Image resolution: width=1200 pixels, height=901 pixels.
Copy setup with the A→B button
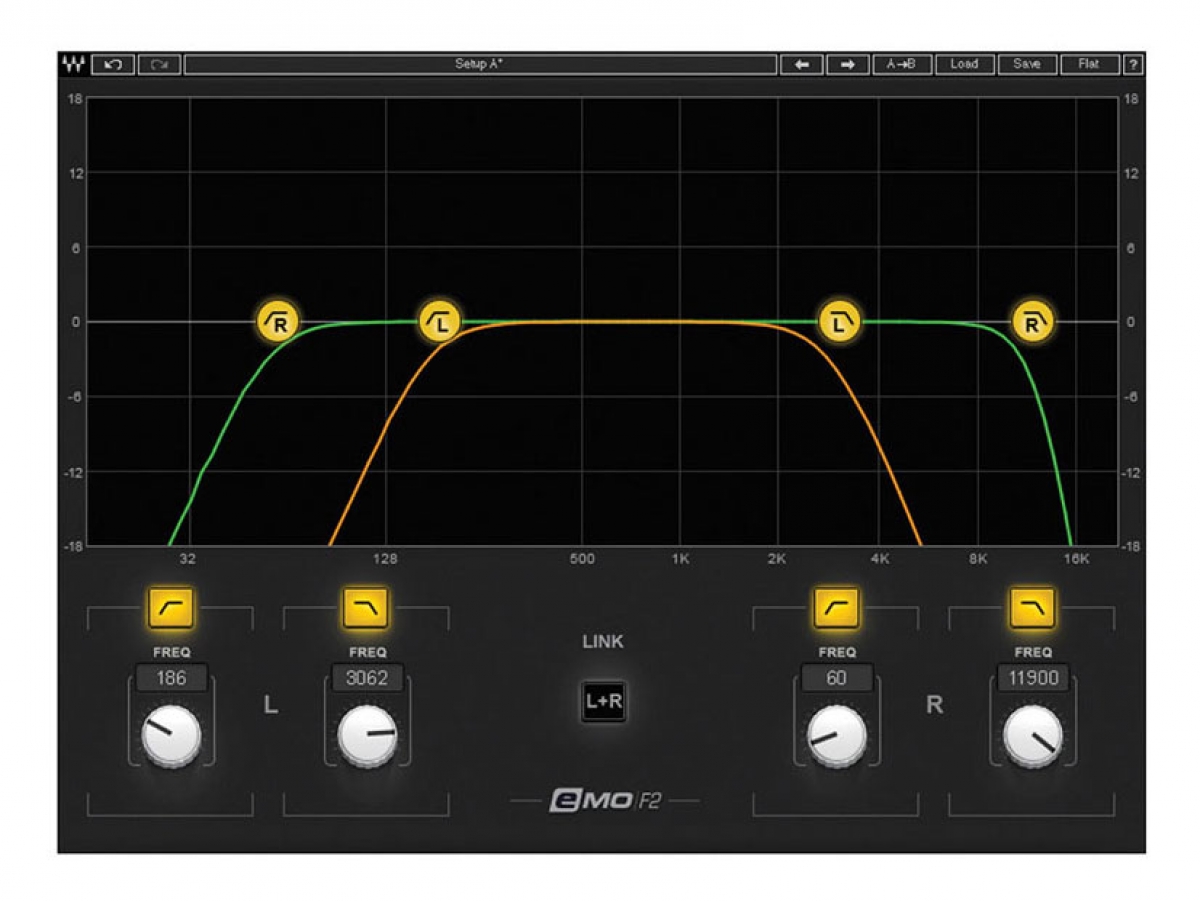click(x=902, y=64)
